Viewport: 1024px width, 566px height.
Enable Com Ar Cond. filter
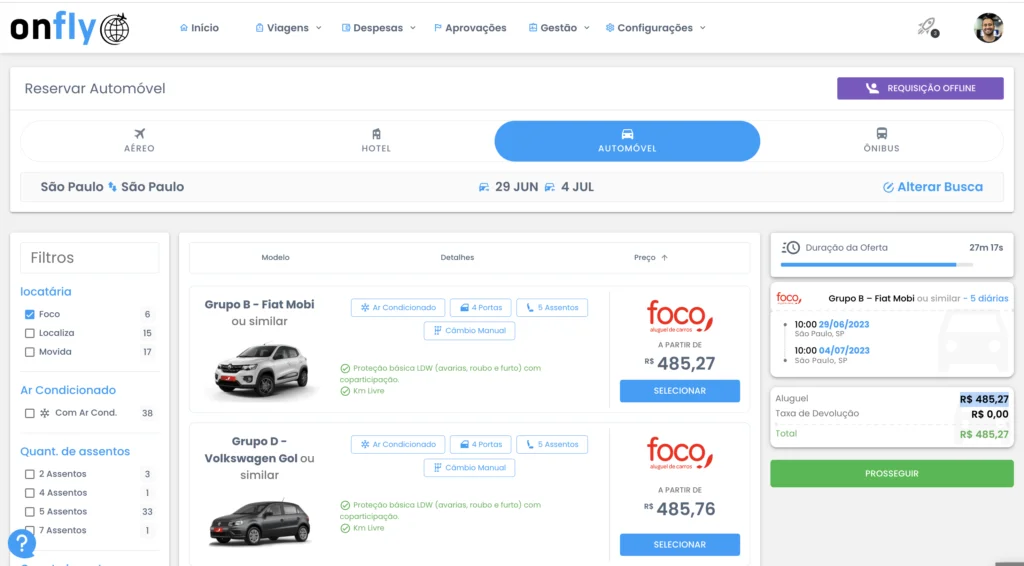29,413
